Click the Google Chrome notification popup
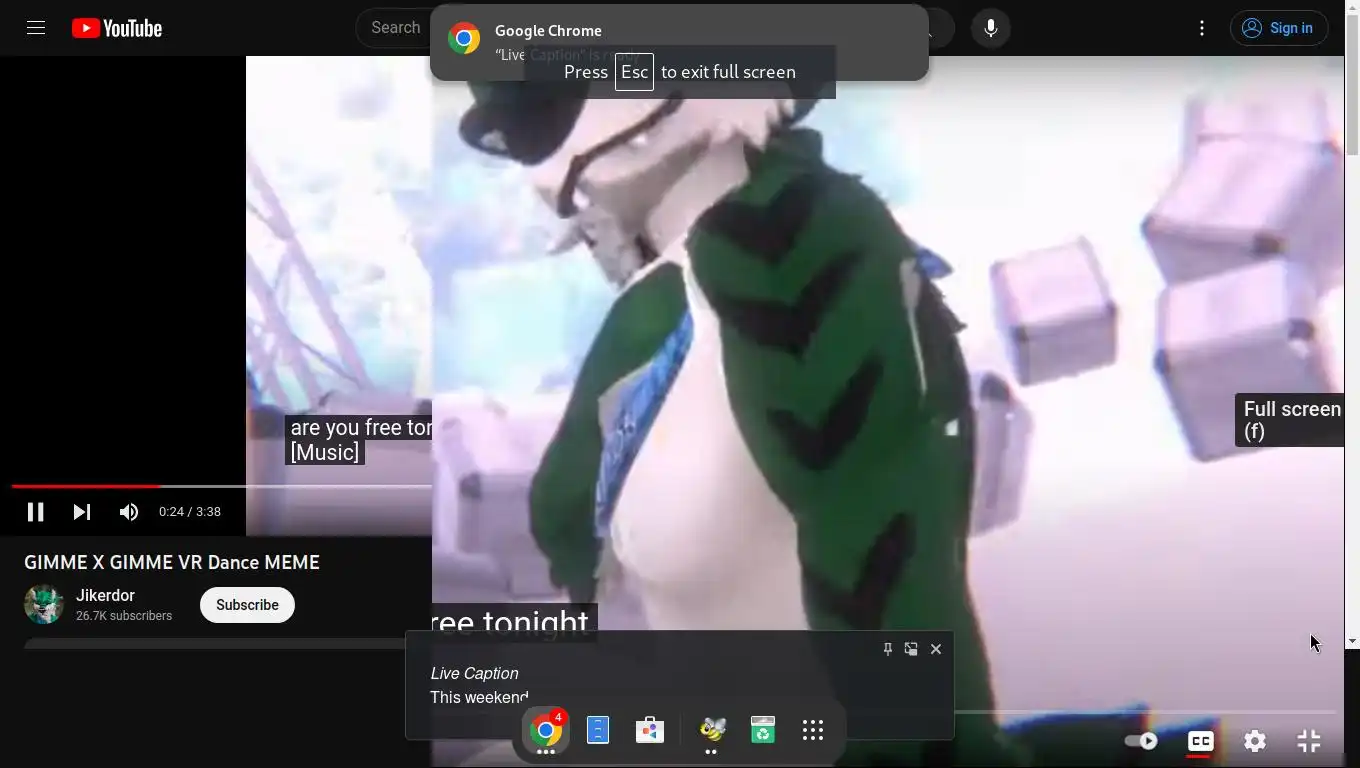Image resolution: width=1360 pixels, height=768 pixels. [x=679, y=43]
